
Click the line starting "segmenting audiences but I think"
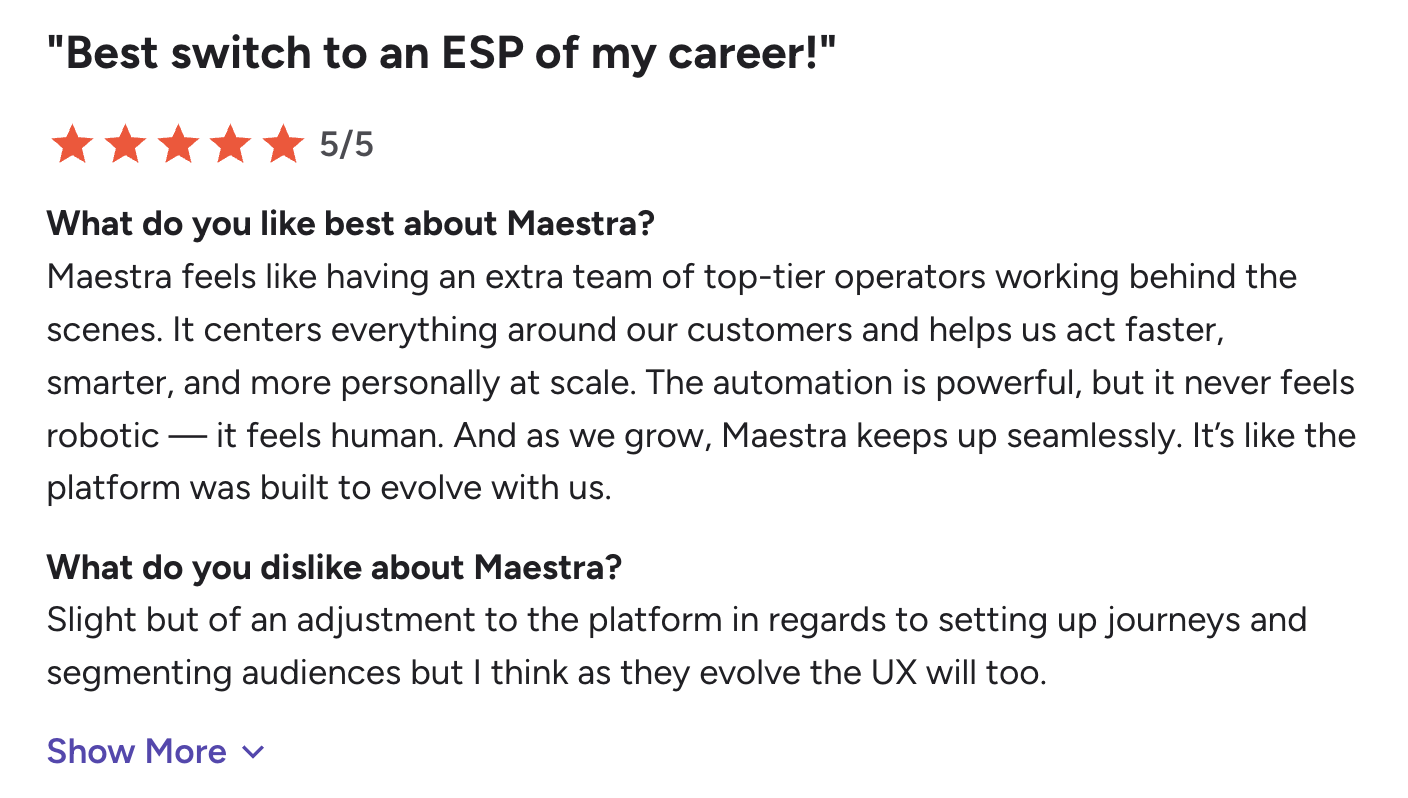(x=546, y=673)
